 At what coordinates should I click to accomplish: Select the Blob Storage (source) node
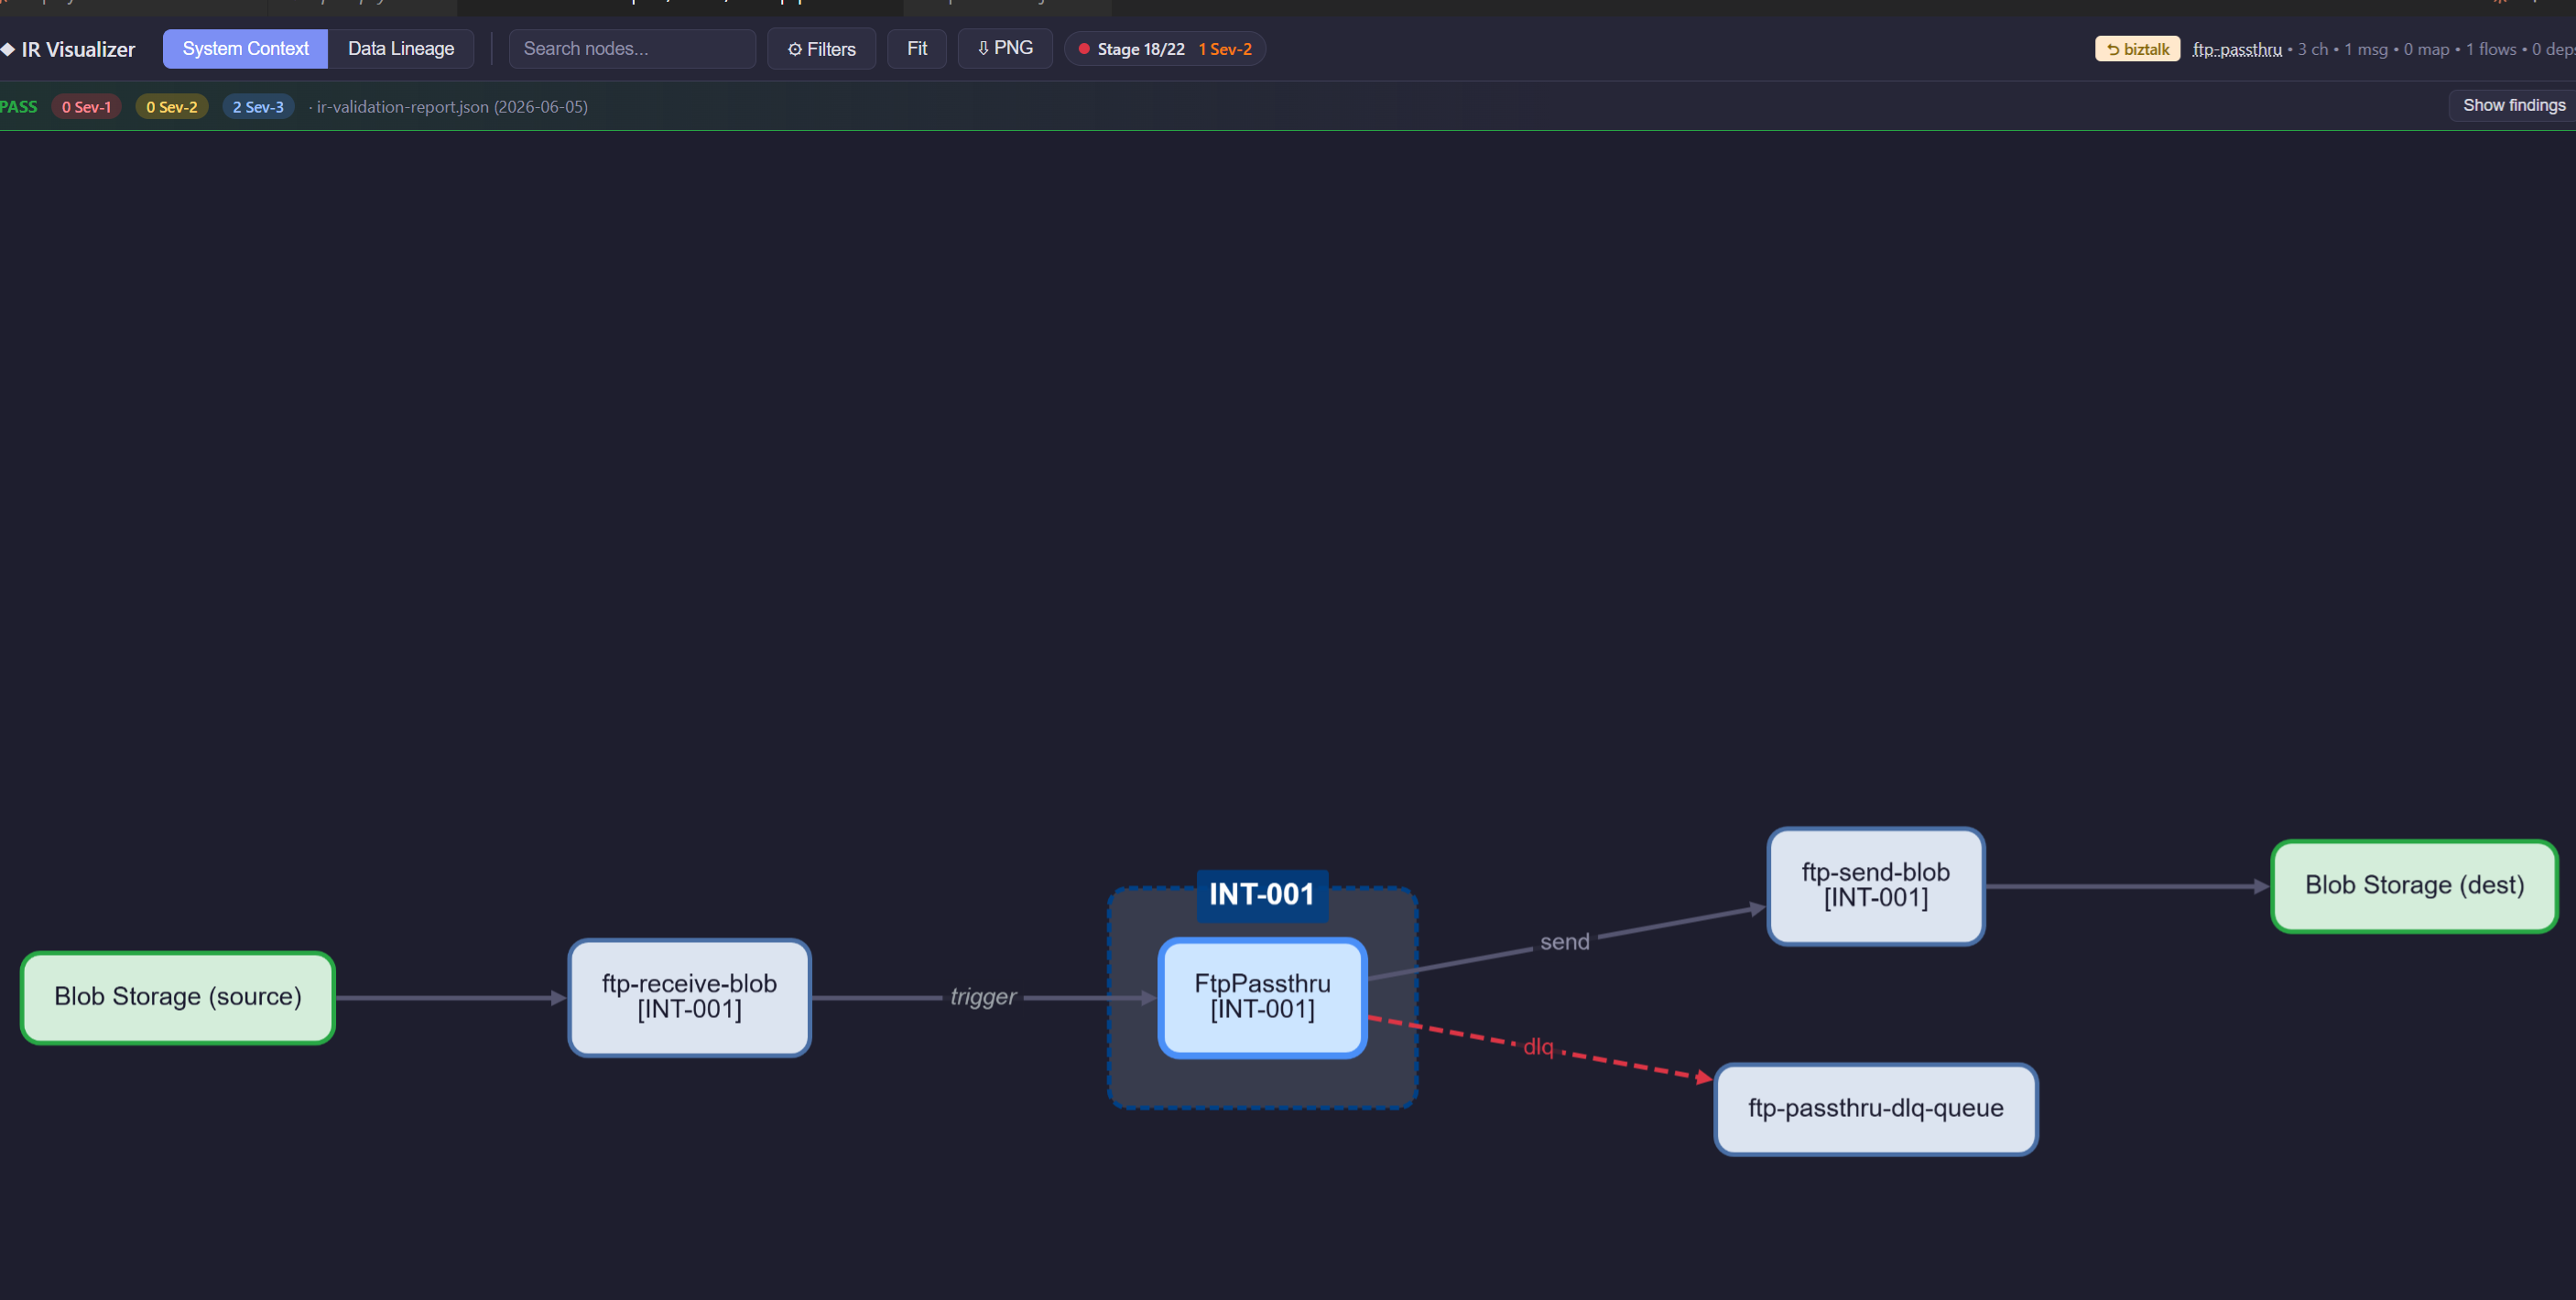(178, 997)
